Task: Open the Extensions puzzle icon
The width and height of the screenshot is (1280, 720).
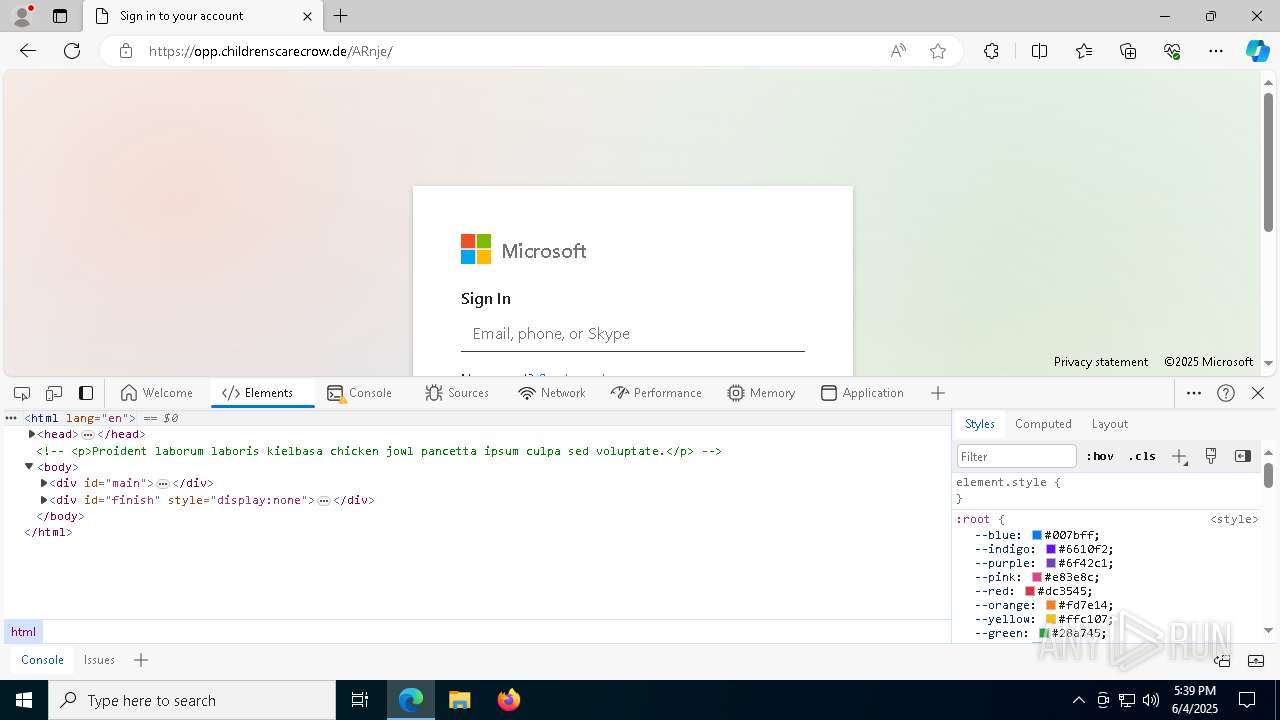Action: [991, 51]
